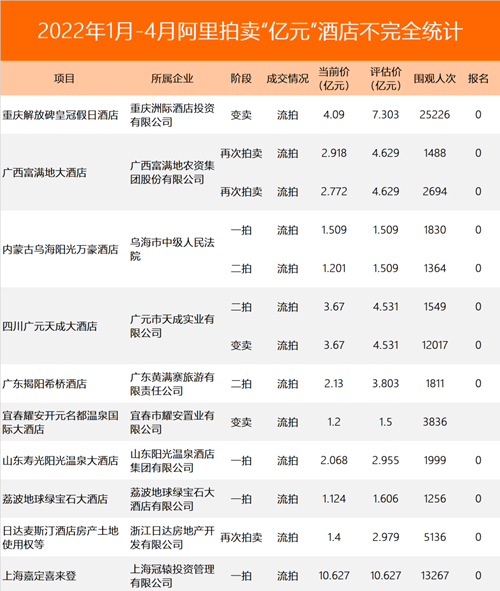Screen dimensions: 500x591
Task: Select 上海嘉定喜来登 project cell
Action: (39, 576)
